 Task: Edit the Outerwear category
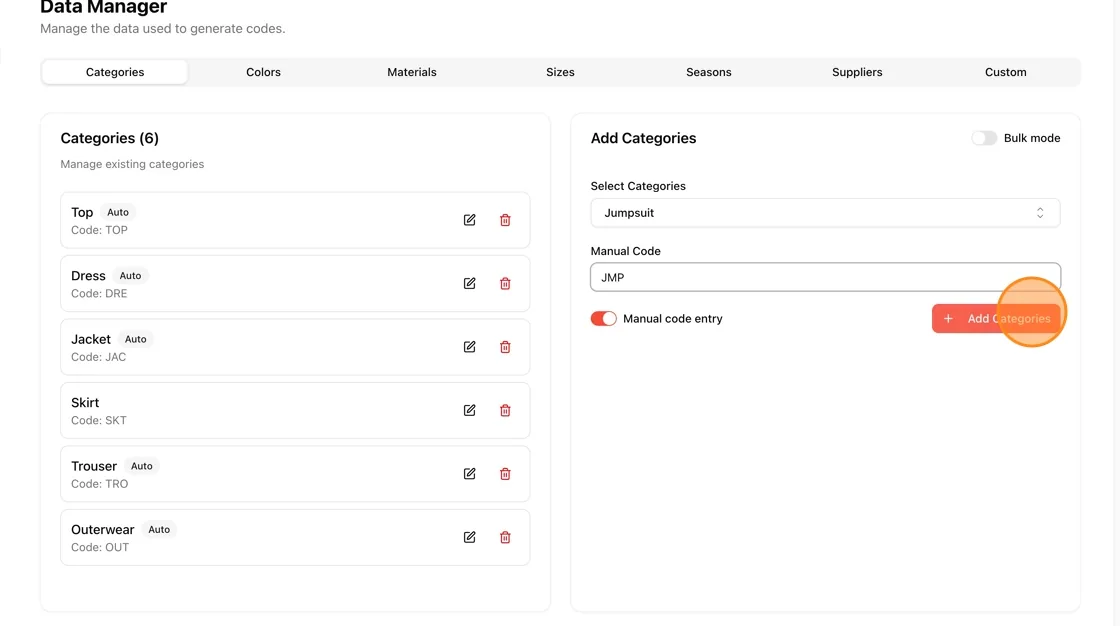point(469,537)
